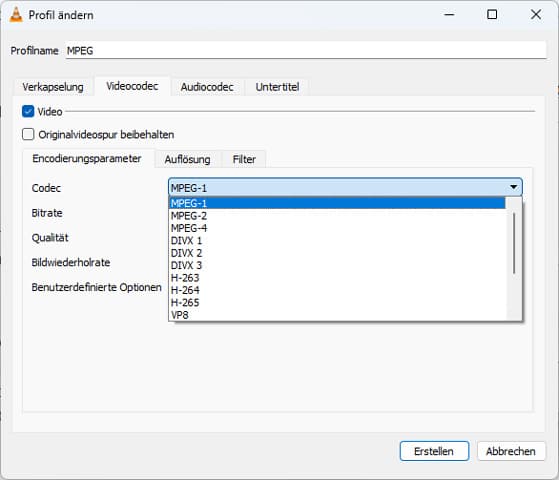Go to the Untertitel tab
This screenshot has width=559, height=480.
pyautogui.click(x=277, y=87)
